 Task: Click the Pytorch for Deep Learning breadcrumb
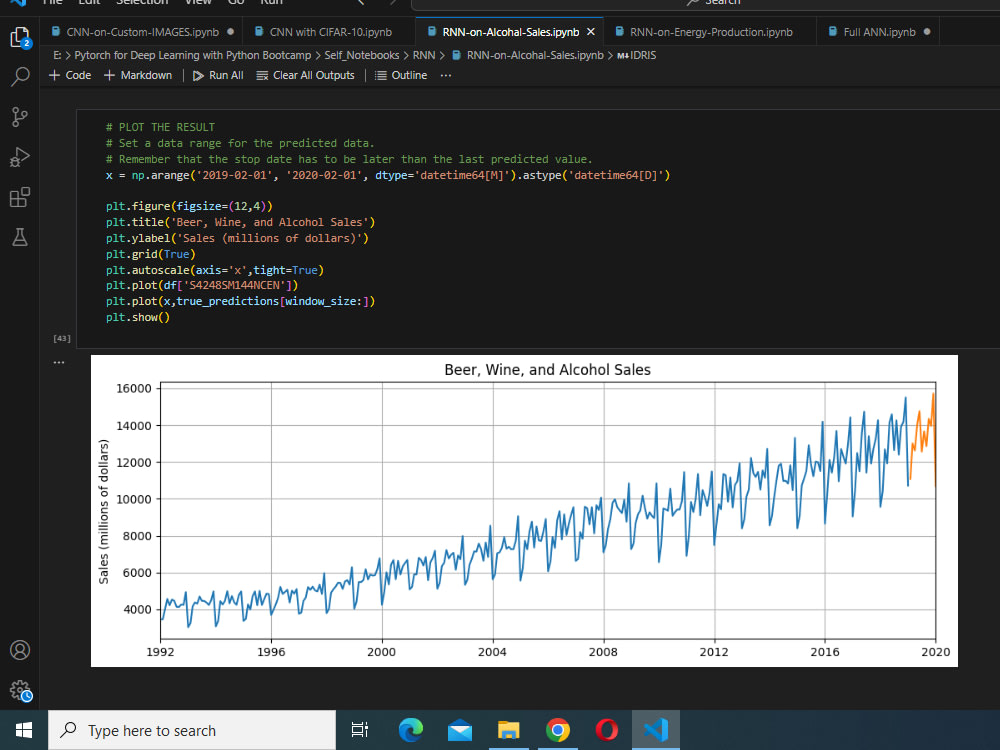(x=193, y=55)
